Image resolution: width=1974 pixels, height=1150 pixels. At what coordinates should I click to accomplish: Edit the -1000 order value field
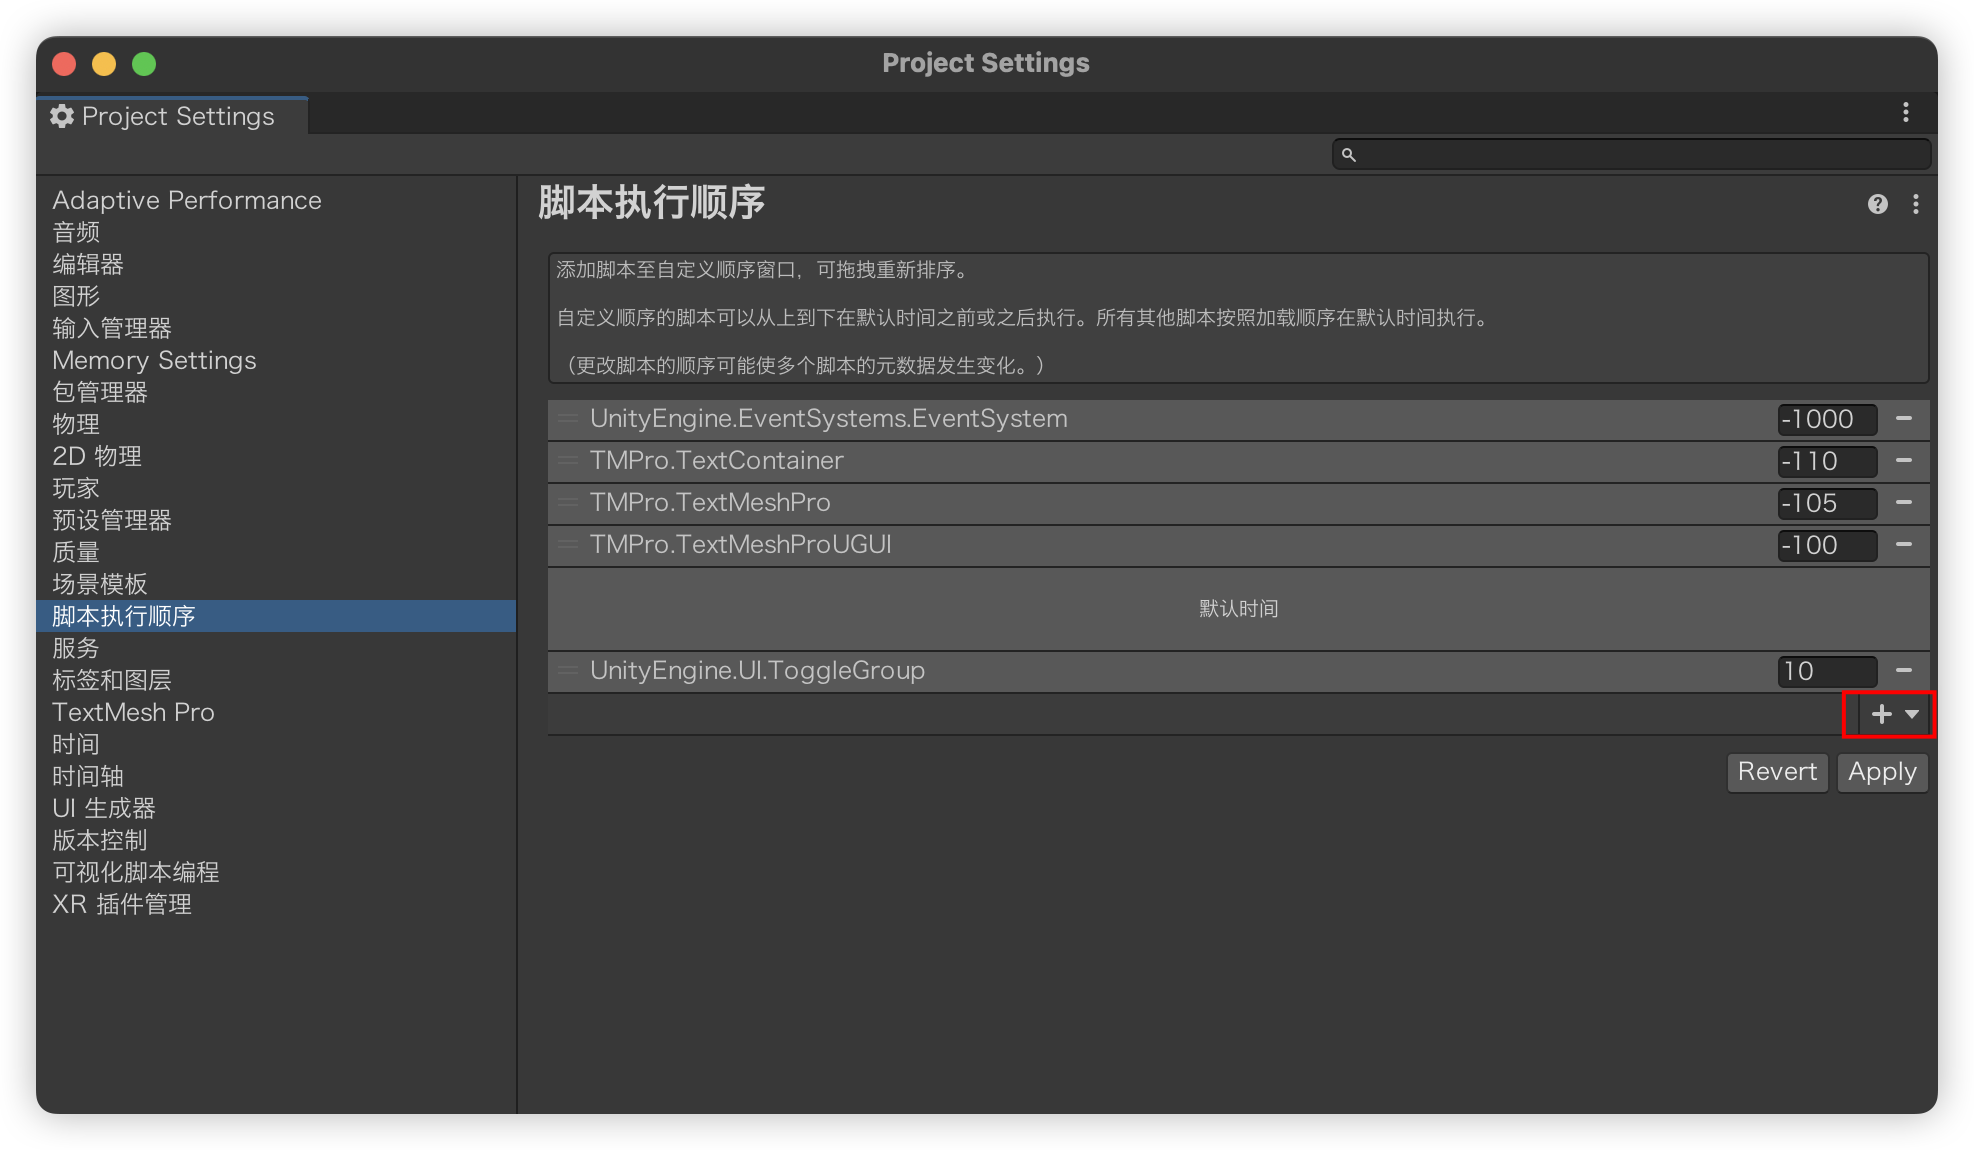click(1825, 419)
